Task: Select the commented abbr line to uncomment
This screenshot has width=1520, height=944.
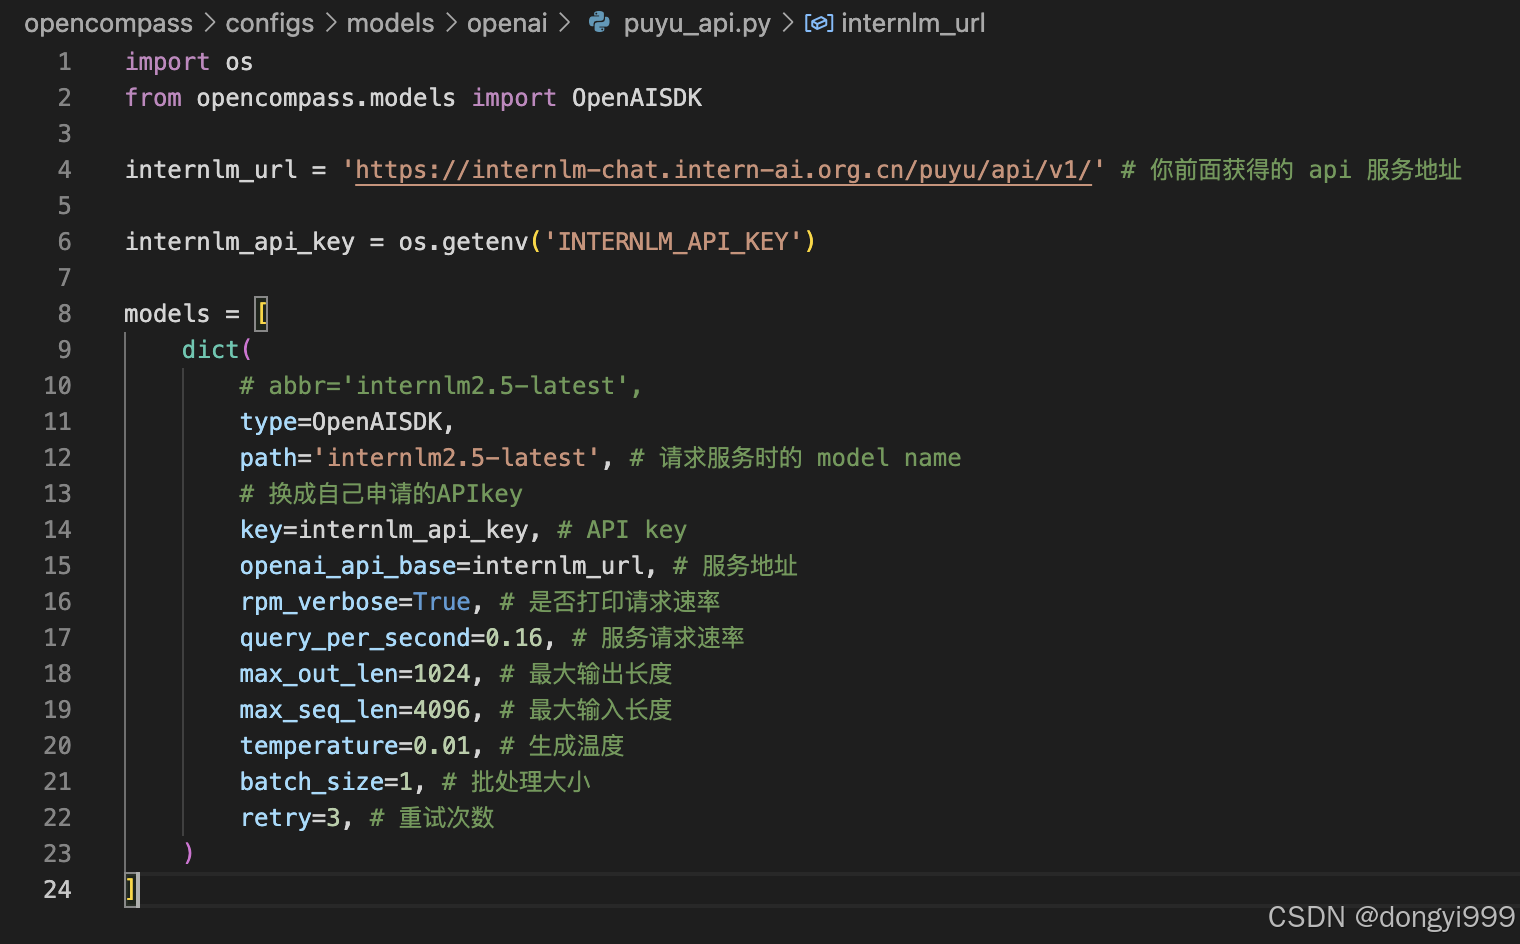Action: click(440, 385)
